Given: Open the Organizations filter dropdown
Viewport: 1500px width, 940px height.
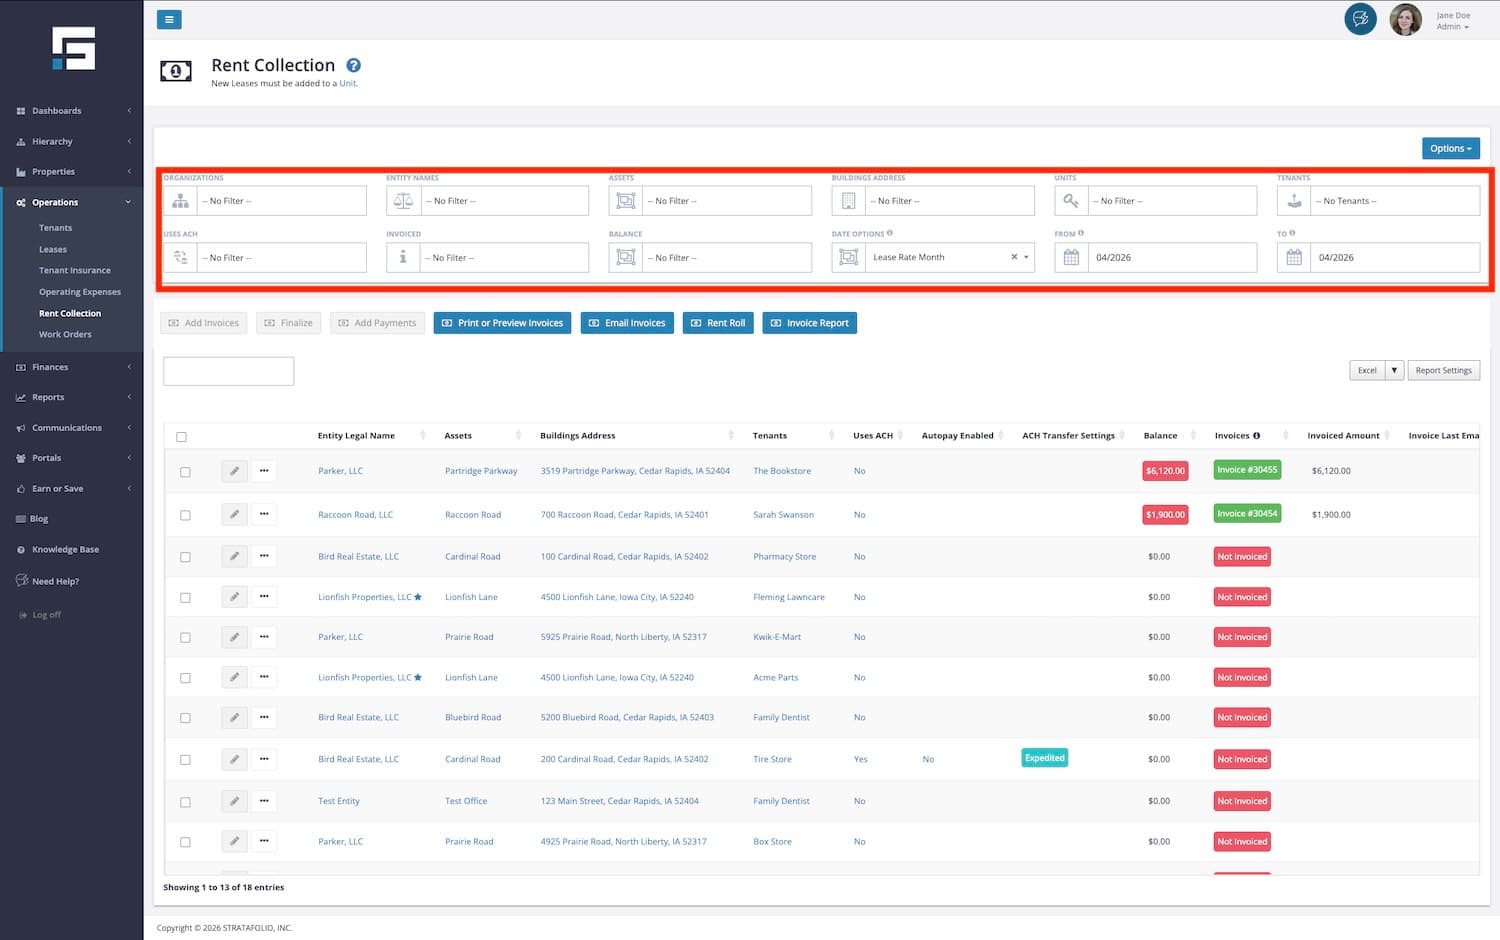Looking at the screenshot, I should [282, 201].
